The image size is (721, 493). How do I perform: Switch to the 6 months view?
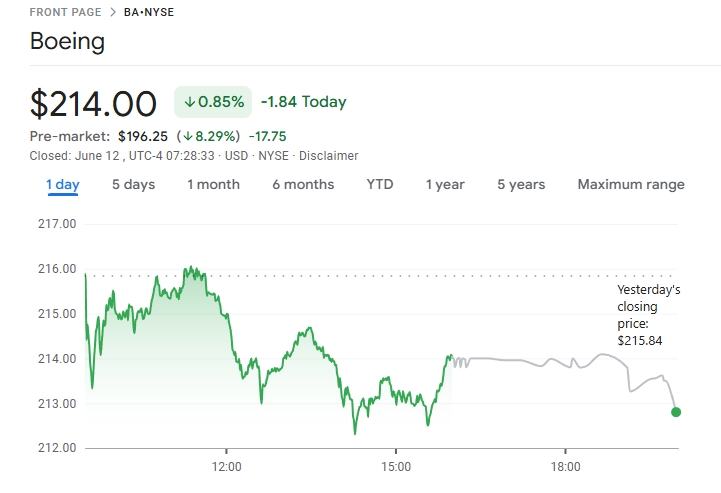(x=303, y=184)
